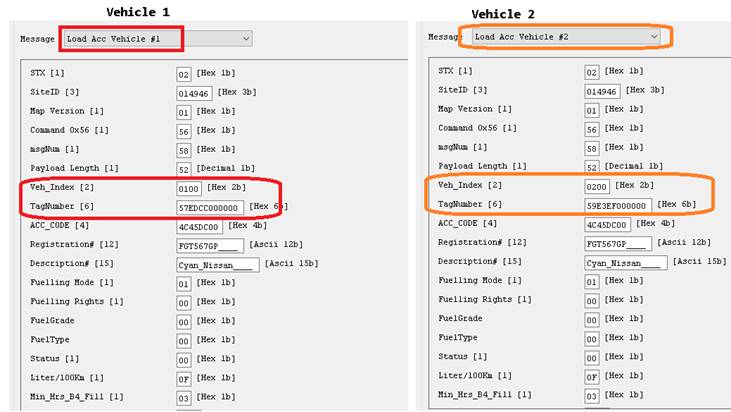Click the Veh_Index field containing 0100
Image resolution: width=731 pixels, height=412 pixels.
point(190,188)
